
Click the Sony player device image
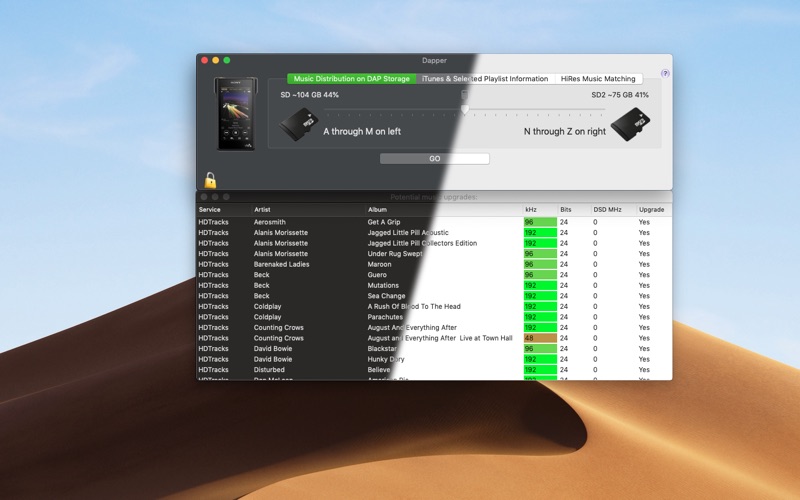(235, 114)
